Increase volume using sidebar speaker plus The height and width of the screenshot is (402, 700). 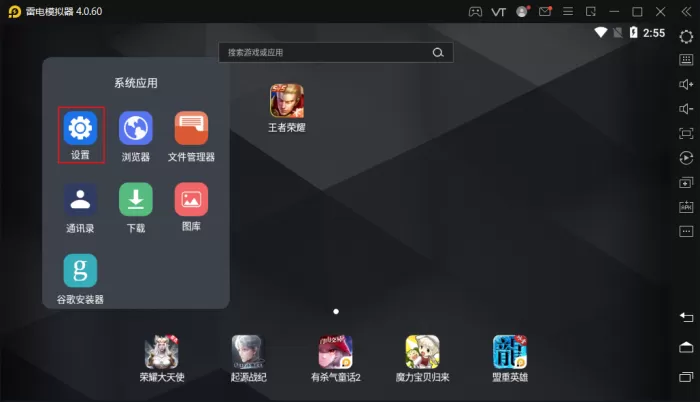686,84
